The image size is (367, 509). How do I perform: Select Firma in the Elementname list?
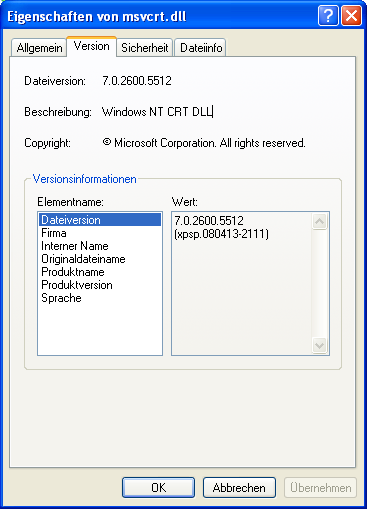[x=100, y=233]
